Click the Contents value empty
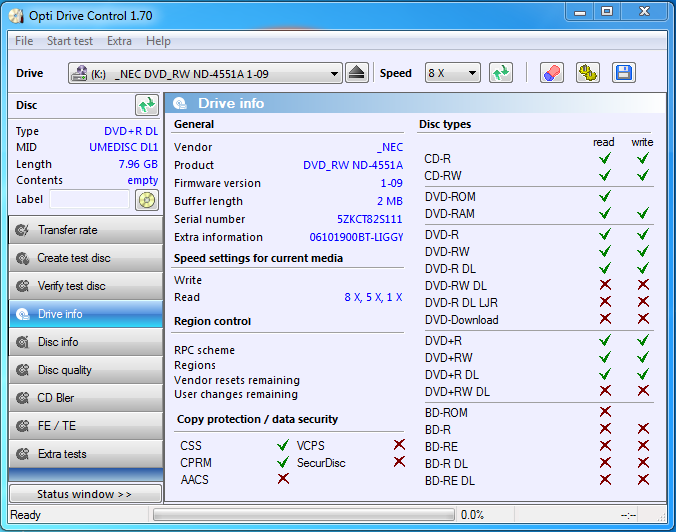 point(143,180)
